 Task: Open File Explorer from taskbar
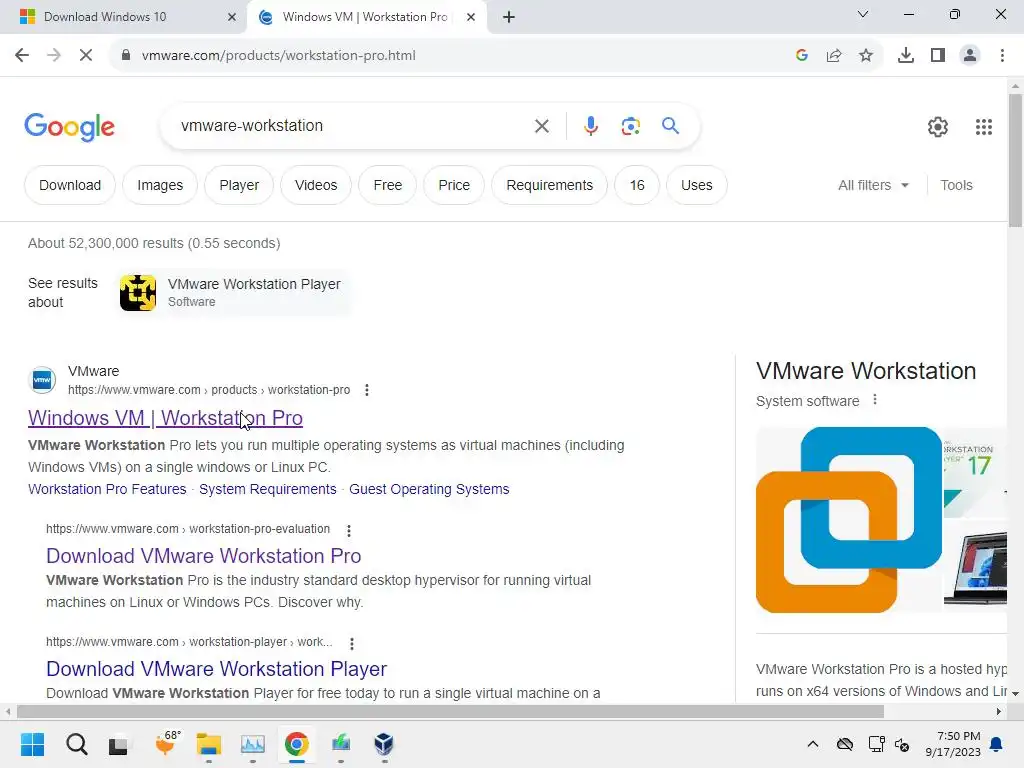pos(209,744)
